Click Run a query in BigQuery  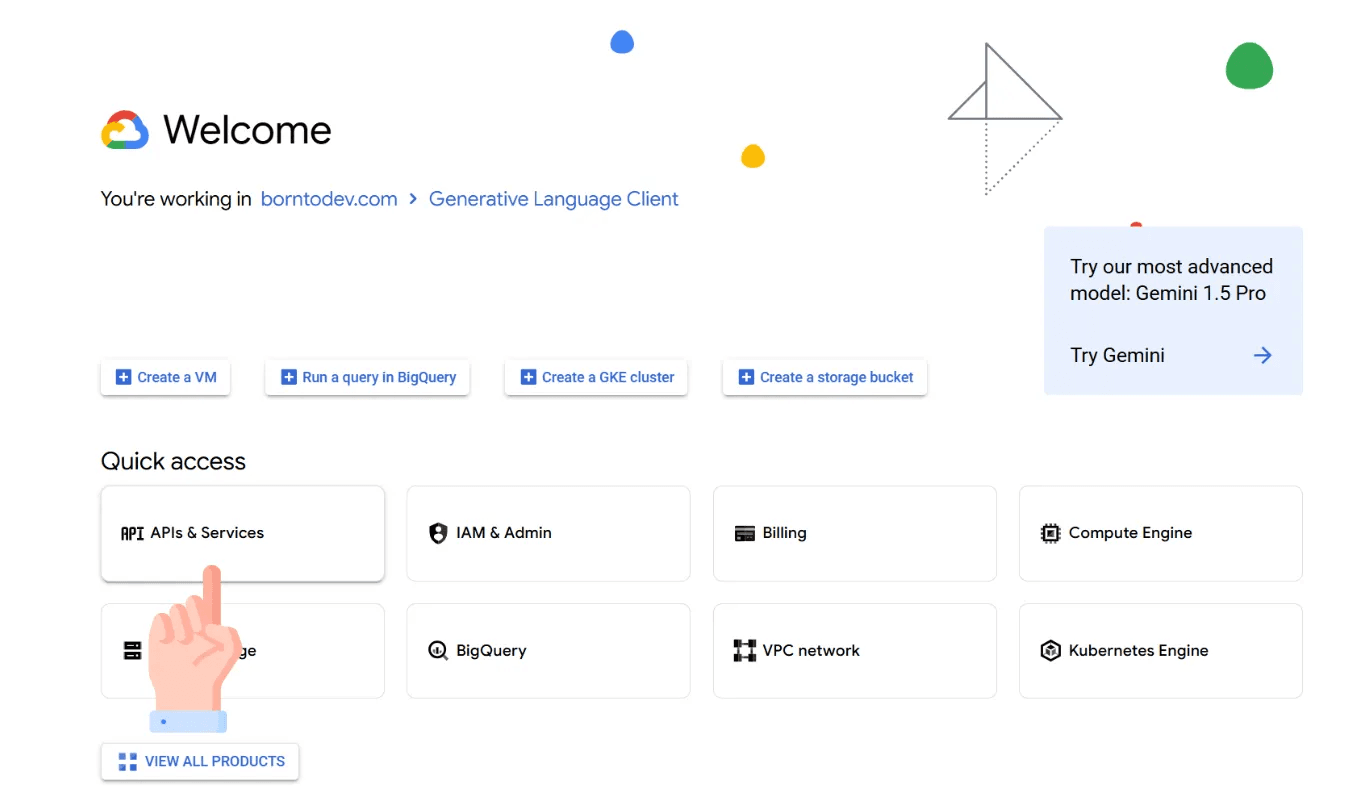click(x=366, y=377)
